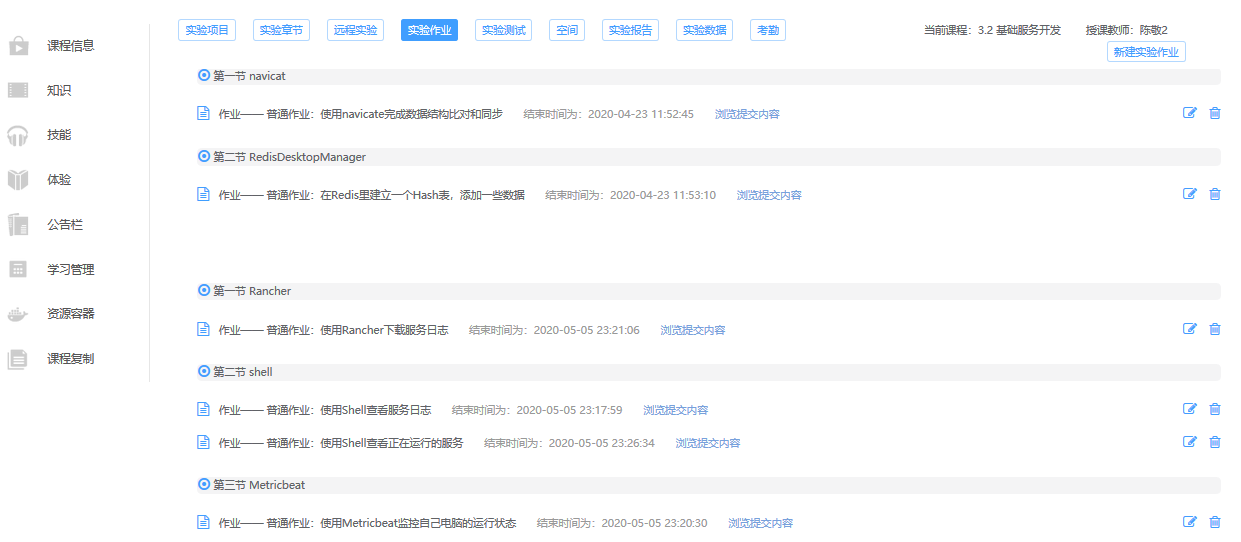Viewport: 1241px width, 542px height.
Task: Go to the 实验测试 tab
Action: 503,30
